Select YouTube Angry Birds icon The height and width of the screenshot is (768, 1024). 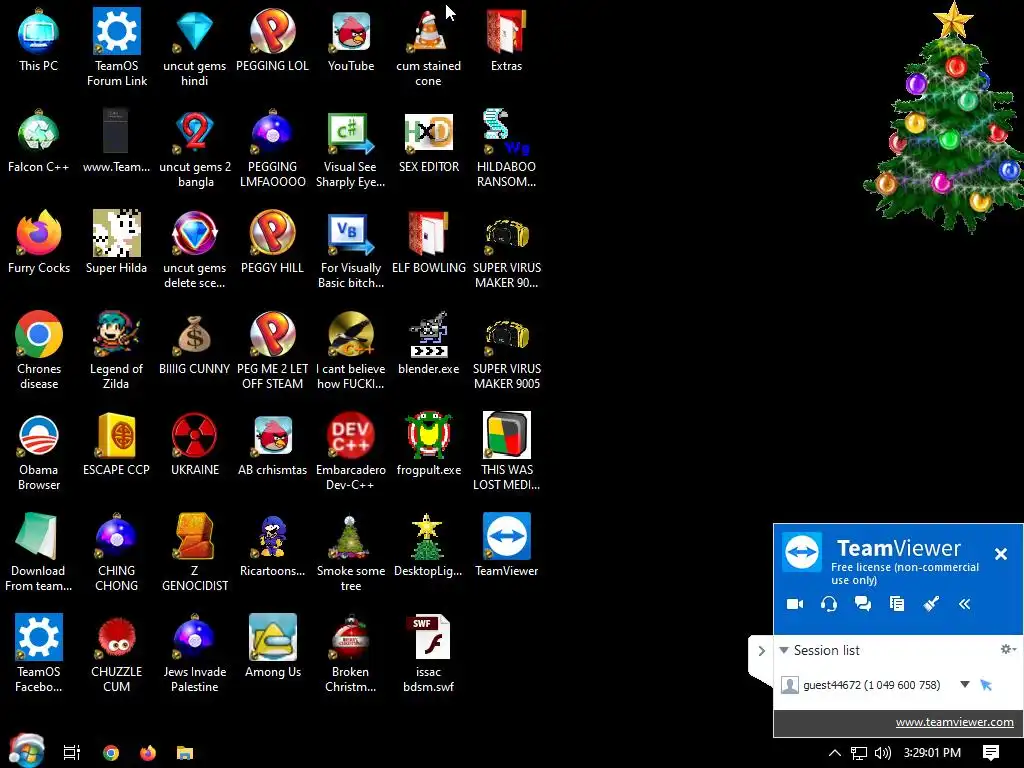pyautogui.click(x=351, y=40)
